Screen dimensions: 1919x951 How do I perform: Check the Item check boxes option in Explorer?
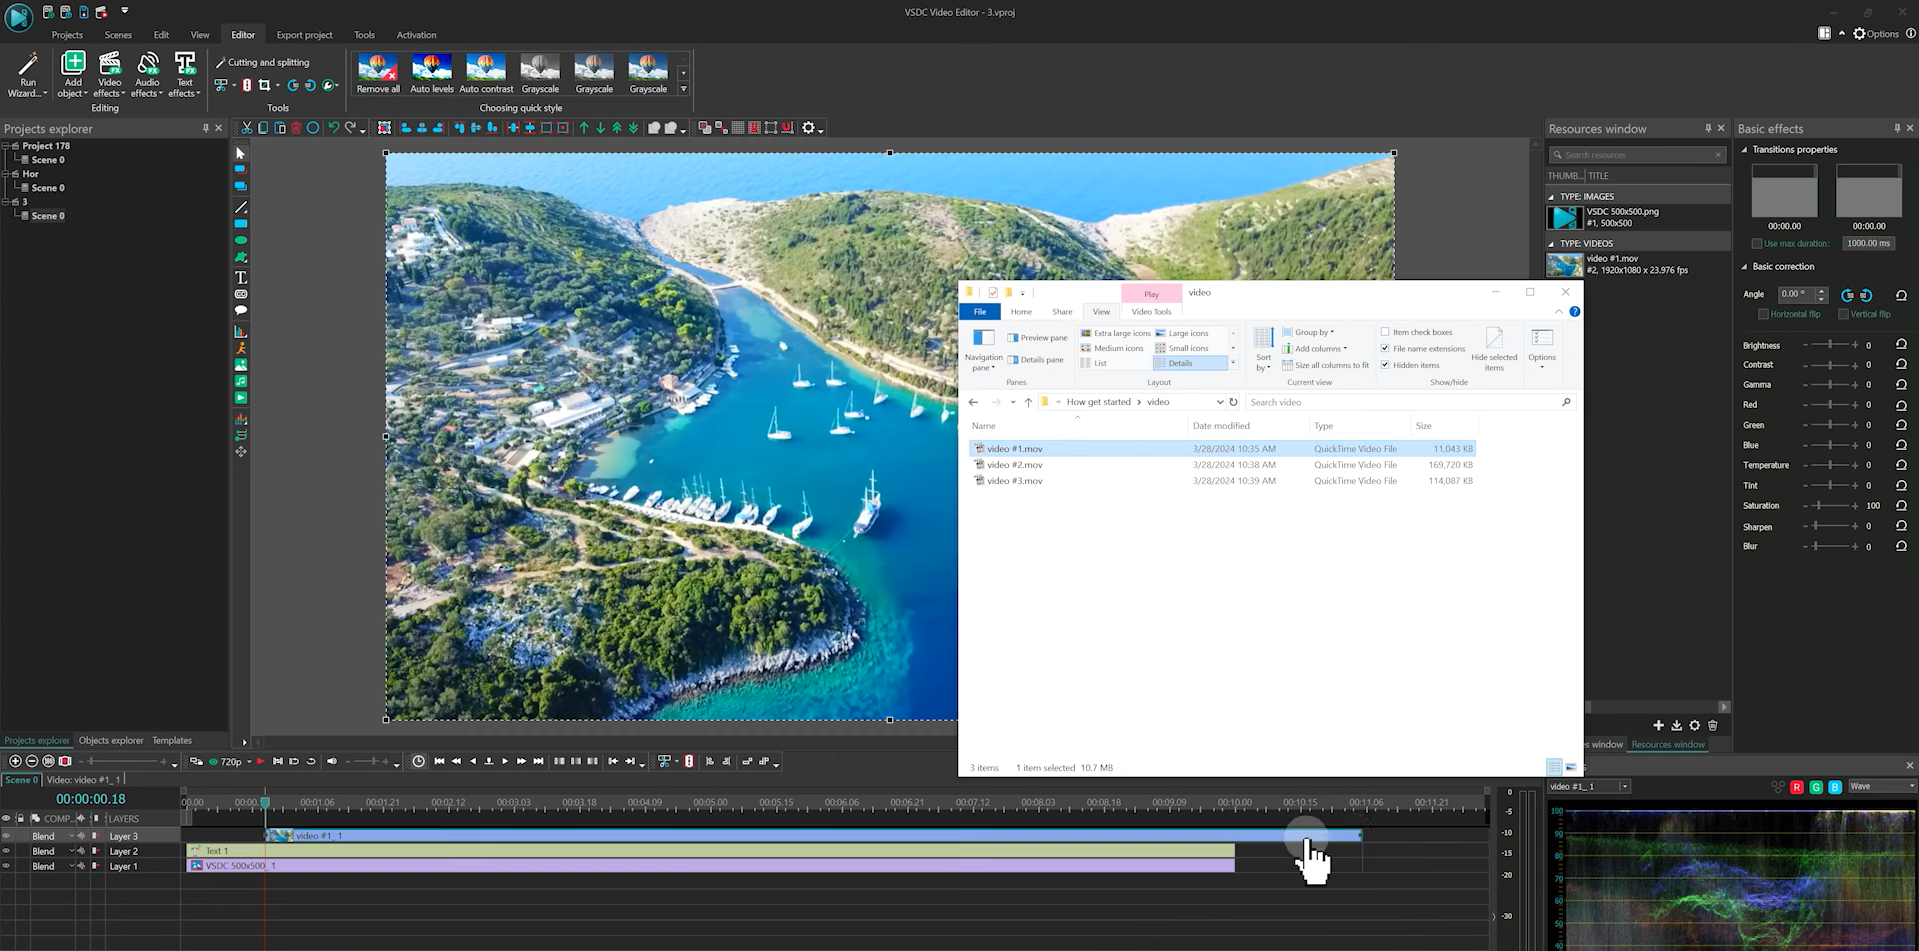[1385, 331]
